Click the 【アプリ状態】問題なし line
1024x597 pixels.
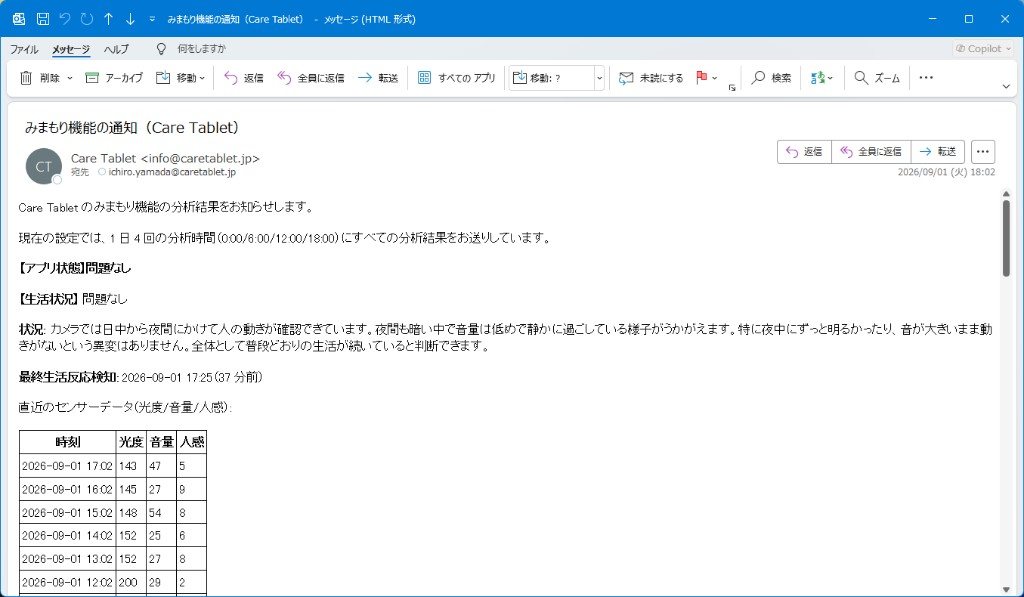[75, 268]
